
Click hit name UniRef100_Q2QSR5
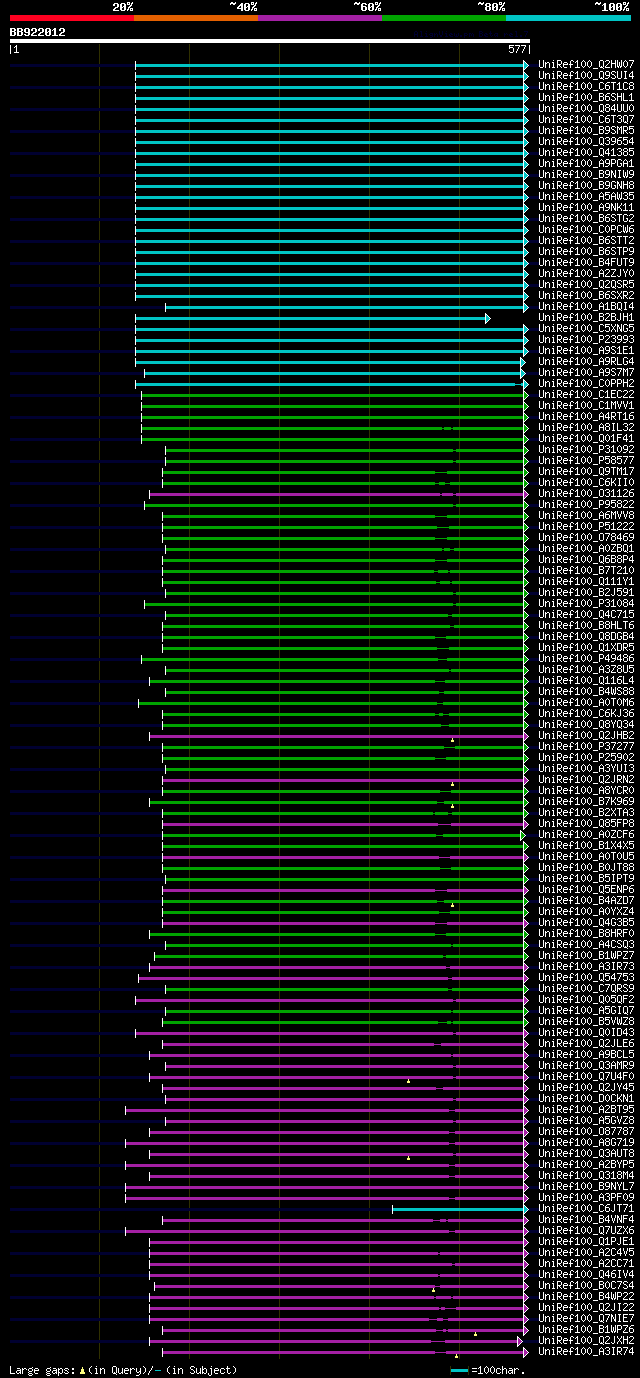point(586,284)
